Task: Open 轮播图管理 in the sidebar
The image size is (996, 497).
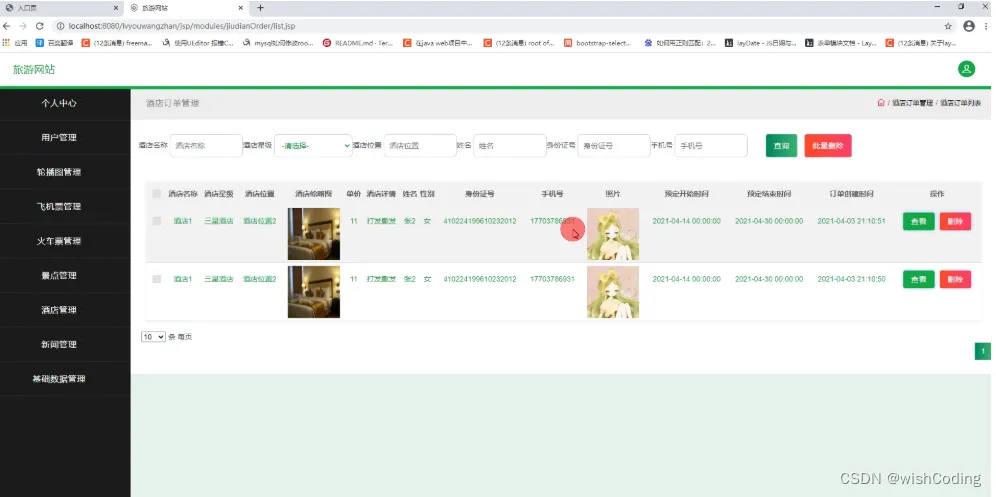Action: click(59, 172)
